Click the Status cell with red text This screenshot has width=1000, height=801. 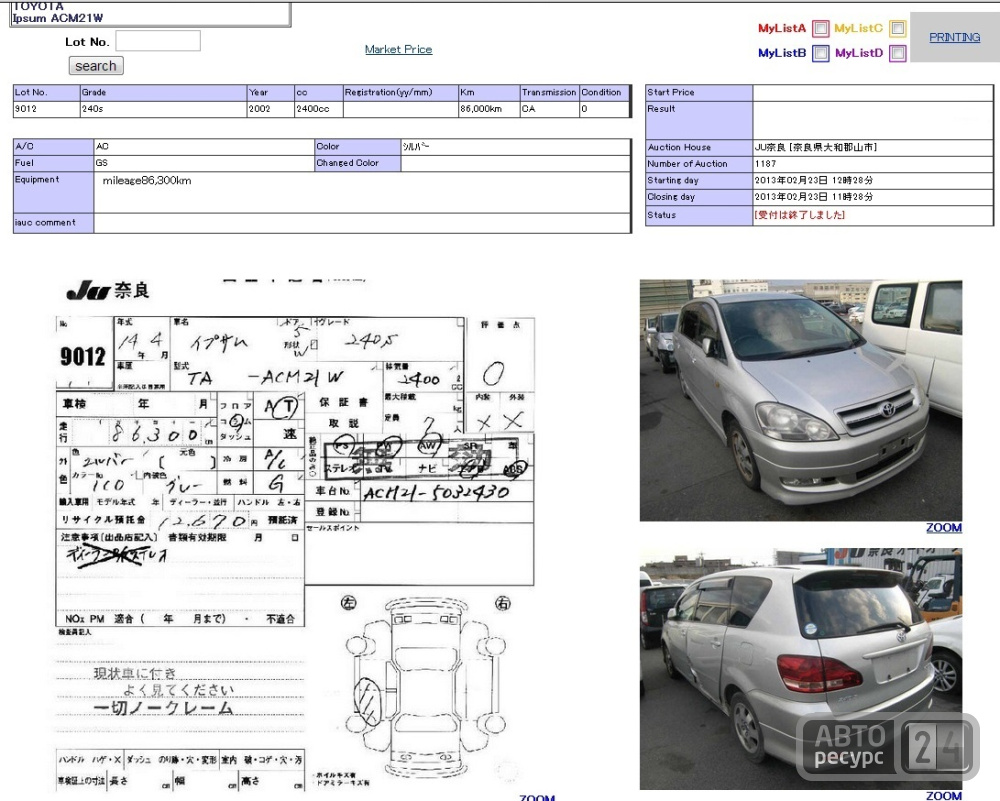click(x=872, y=216)
